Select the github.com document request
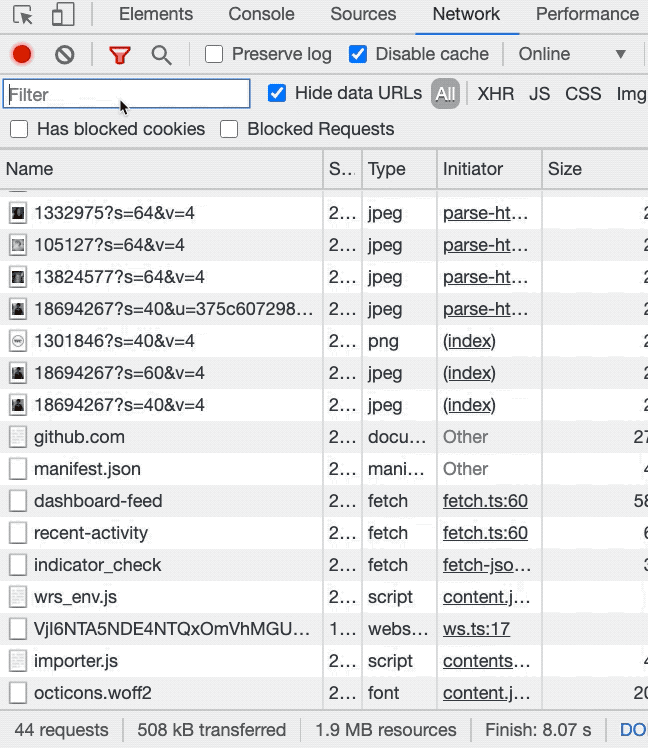Viewport: 648px width, 748px height. point(79,437)
